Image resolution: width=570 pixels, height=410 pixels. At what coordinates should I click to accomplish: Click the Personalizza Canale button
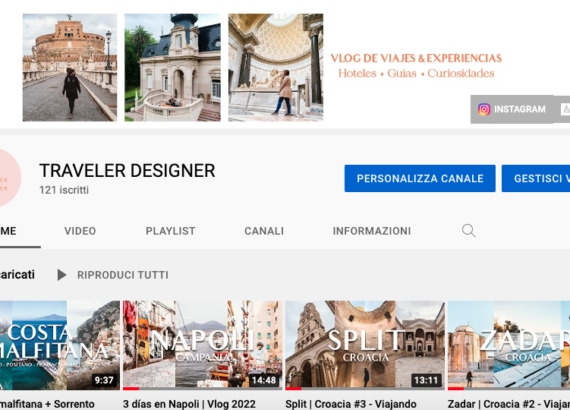pyautogui.click(x=420, y=178)
